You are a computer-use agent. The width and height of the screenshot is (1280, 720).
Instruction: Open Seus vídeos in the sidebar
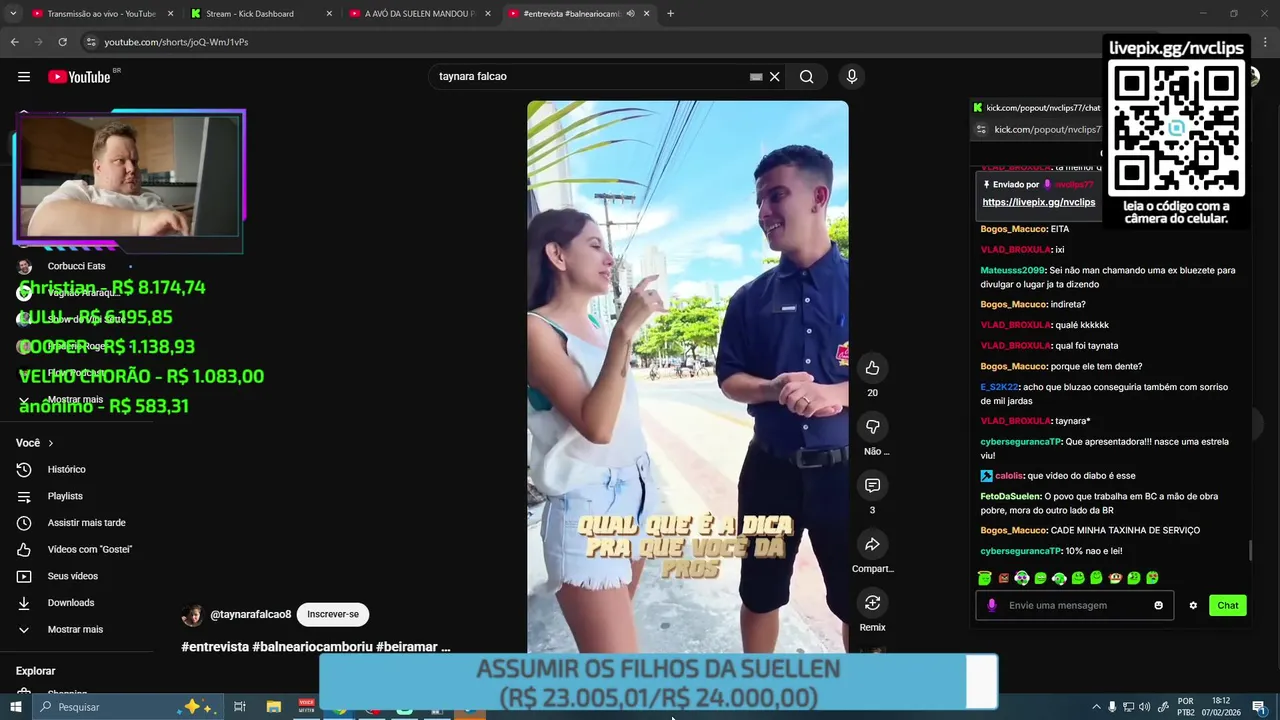pos(72,576)
